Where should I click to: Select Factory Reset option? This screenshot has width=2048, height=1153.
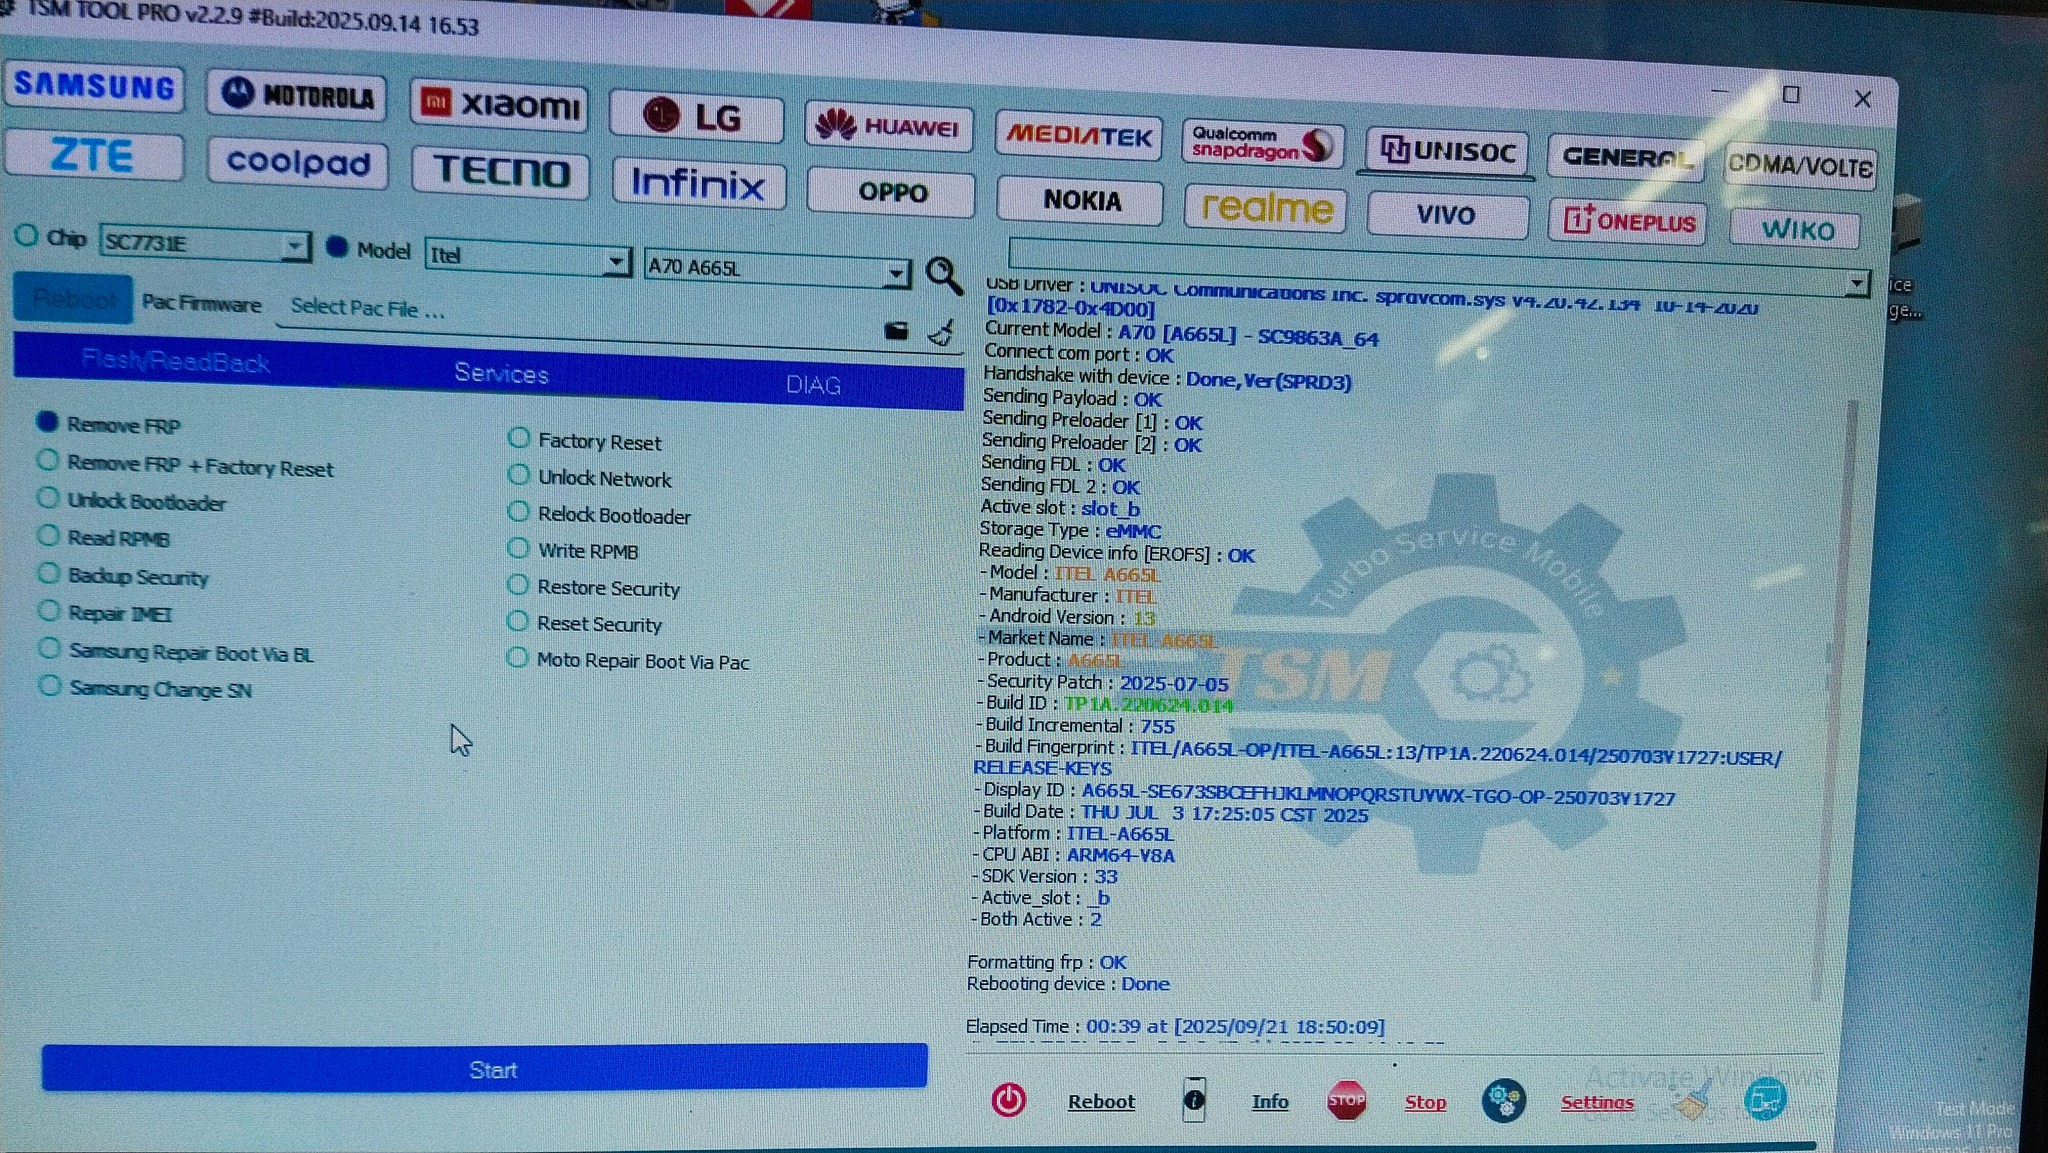click(x=518, y=438)
